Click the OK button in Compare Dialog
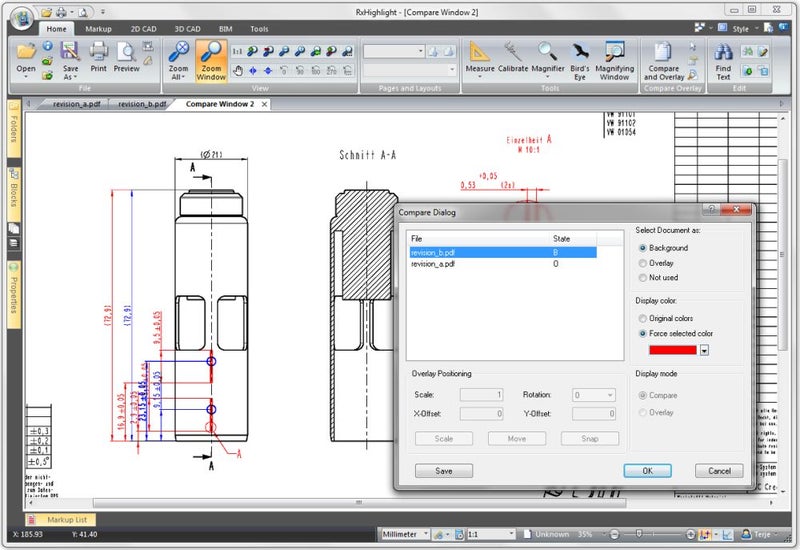 [647, 471]
